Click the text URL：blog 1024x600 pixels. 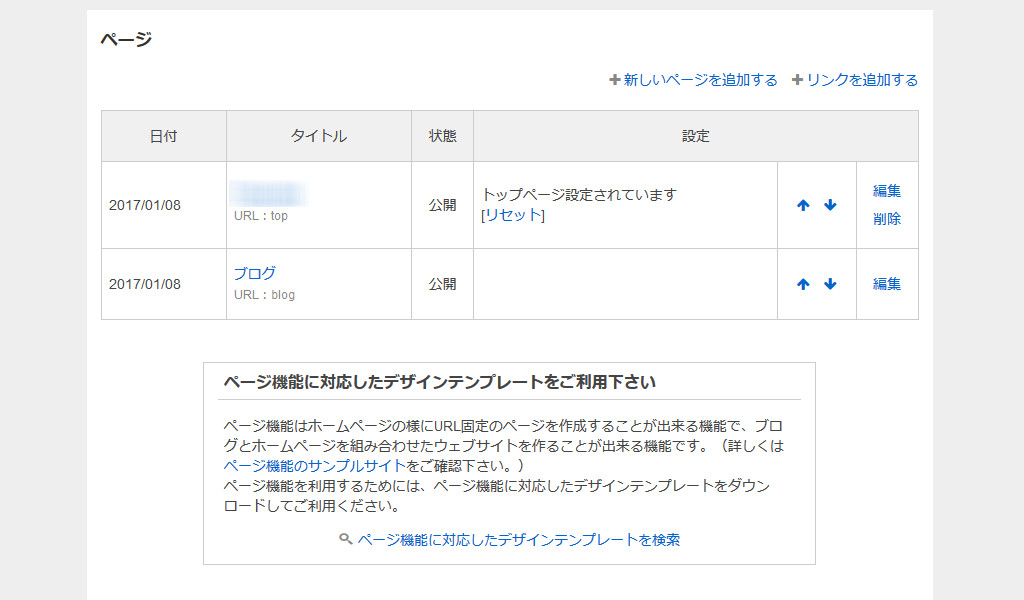pyautogui.click(x=264, y=295)
